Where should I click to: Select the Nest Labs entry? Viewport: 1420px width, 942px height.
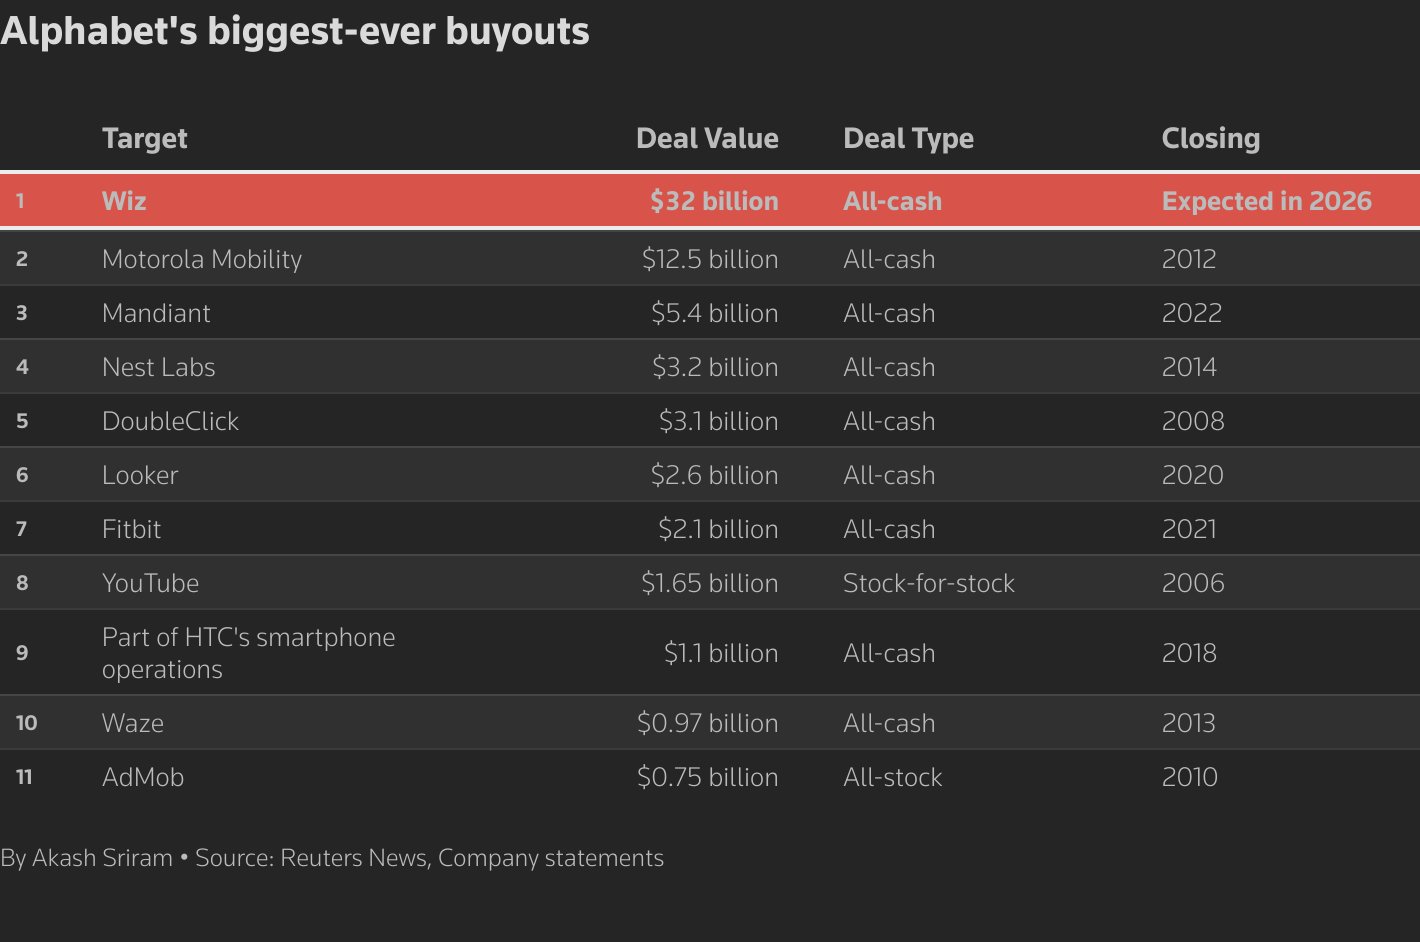(x=158, y=367)
